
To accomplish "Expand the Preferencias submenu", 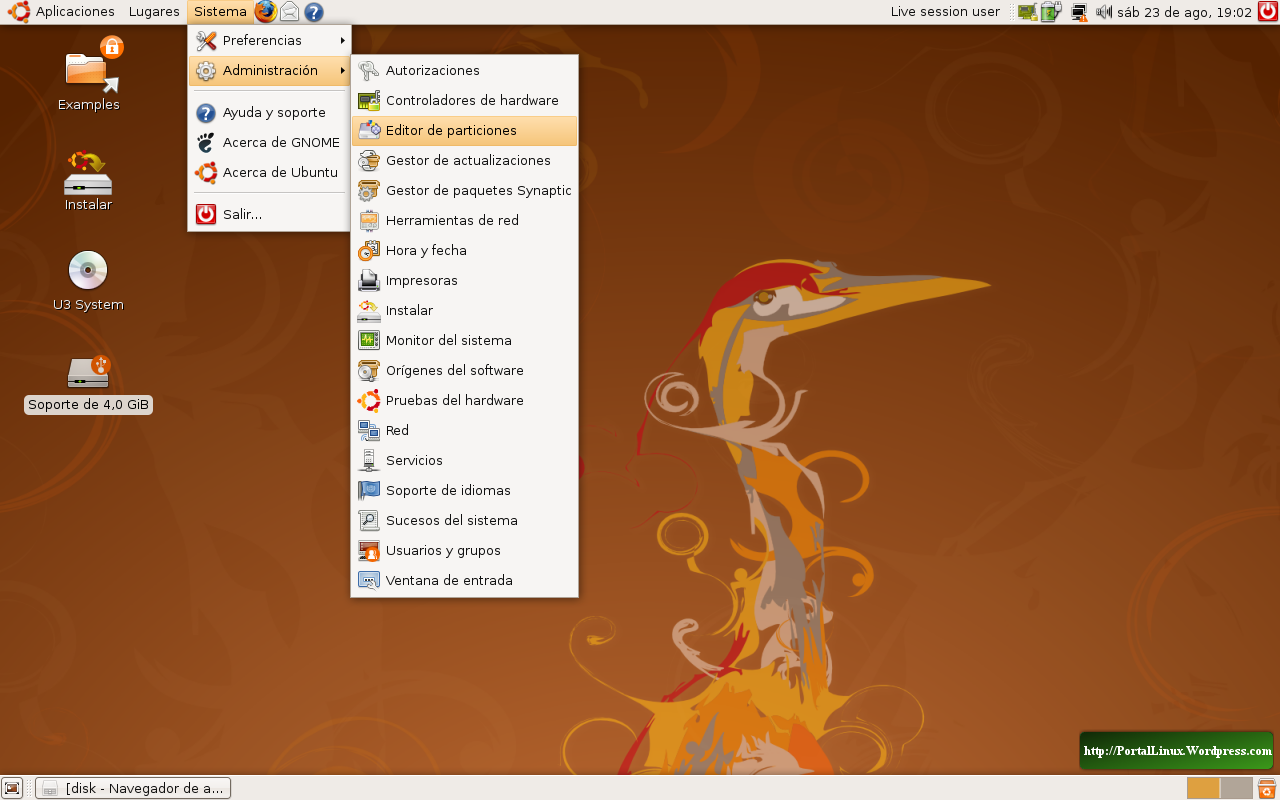I will (270, 41).
